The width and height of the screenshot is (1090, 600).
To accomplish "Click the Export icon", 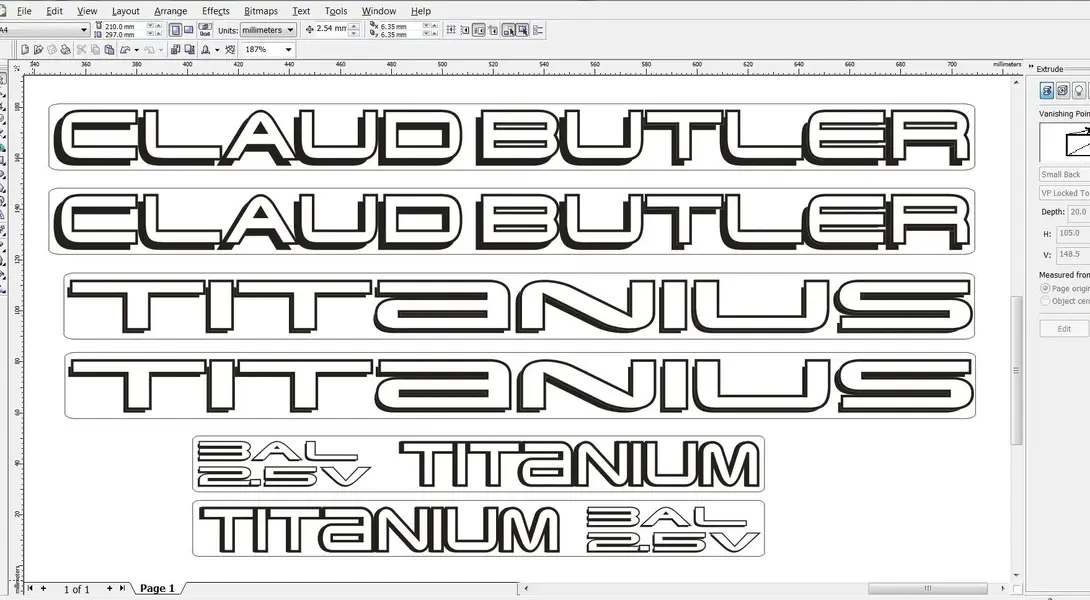I will pos(189,49).
